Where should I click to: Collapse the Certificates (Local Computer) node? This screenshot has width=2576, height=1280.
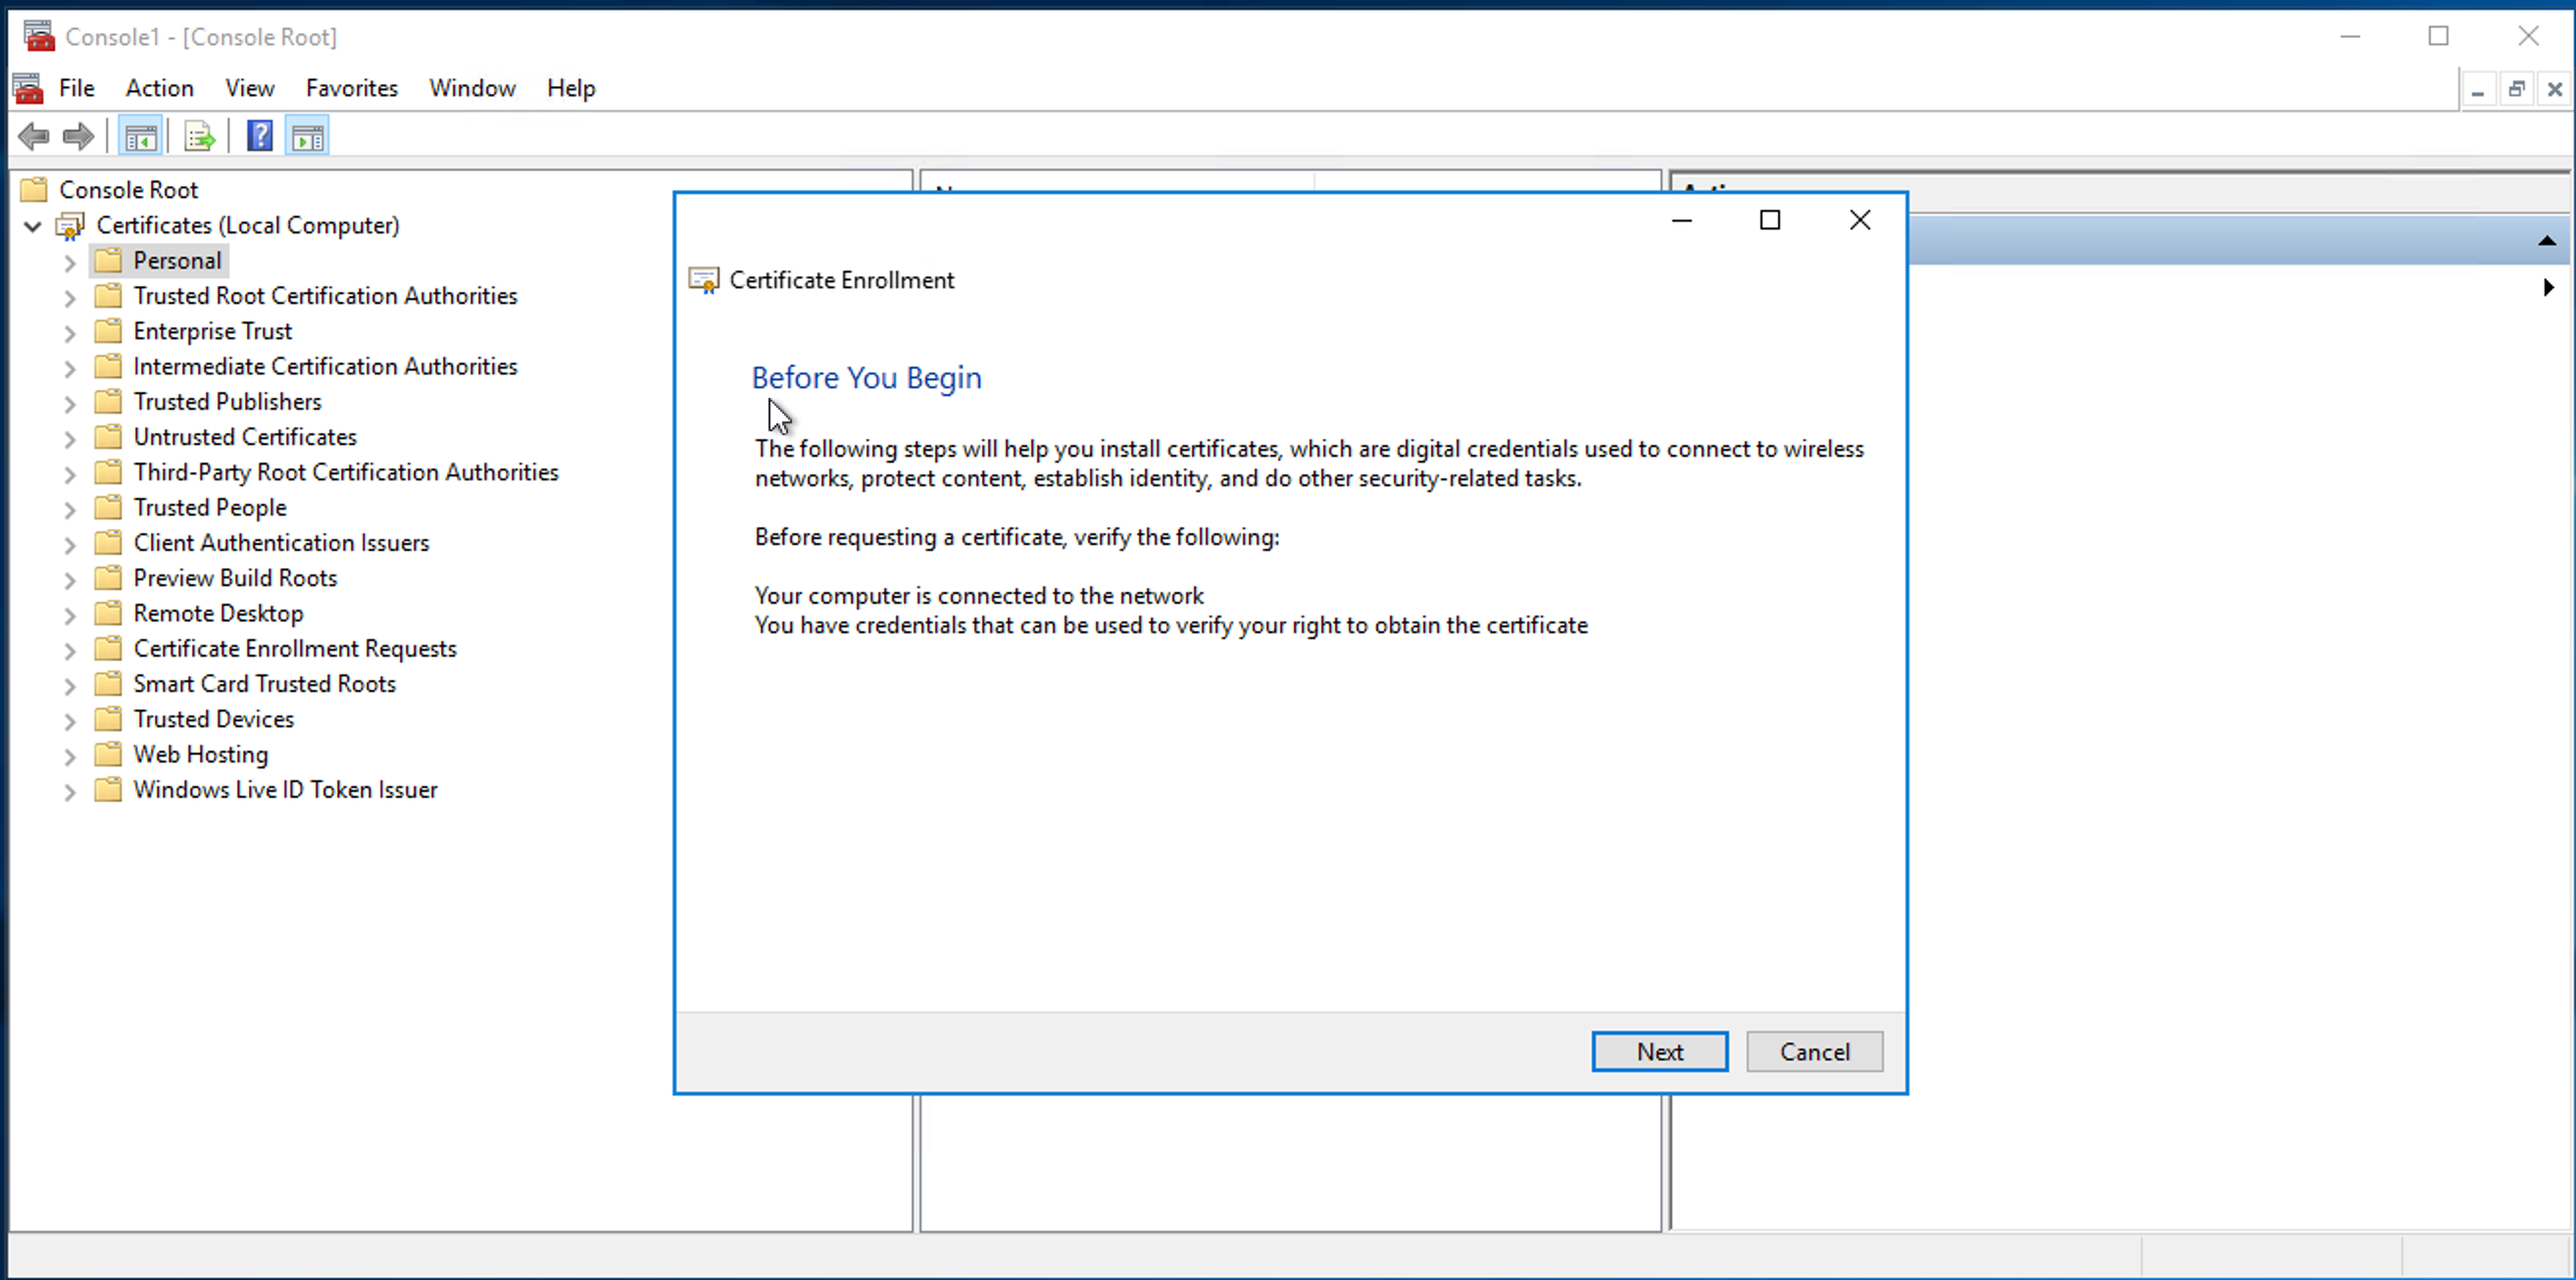tap(33, 226)
